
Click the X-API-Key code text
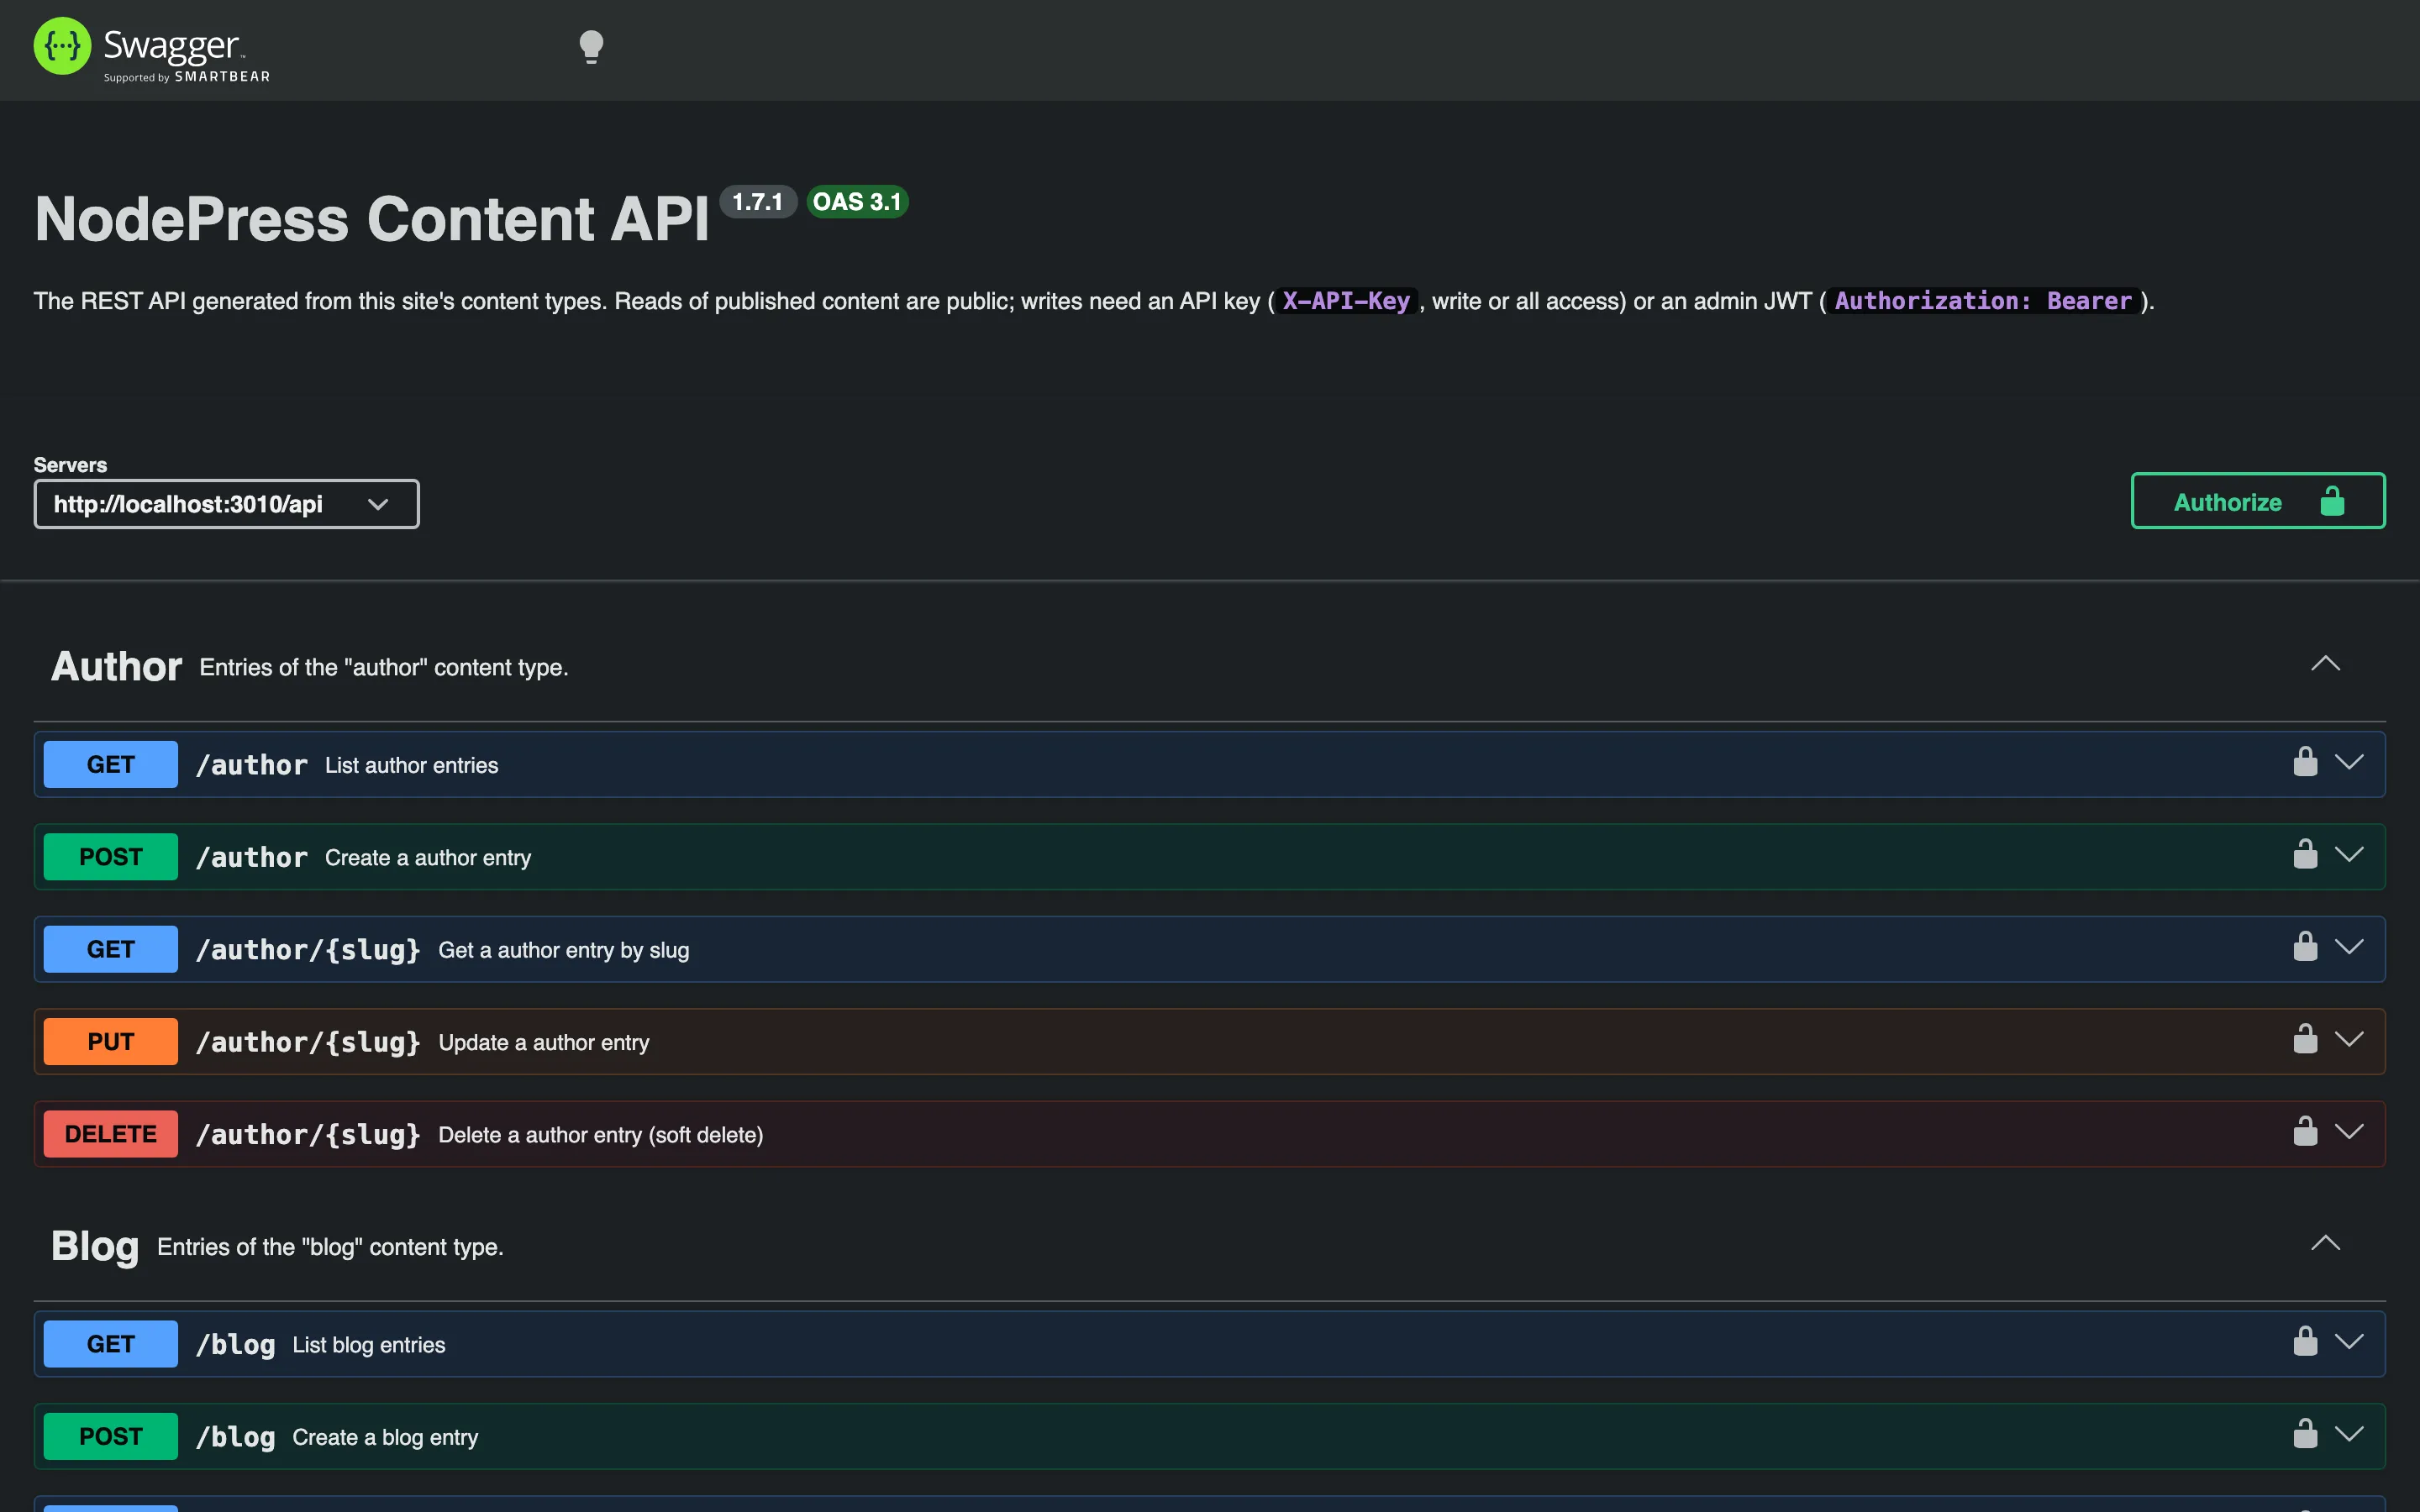pyautogui.click(x=1346, y=301)
